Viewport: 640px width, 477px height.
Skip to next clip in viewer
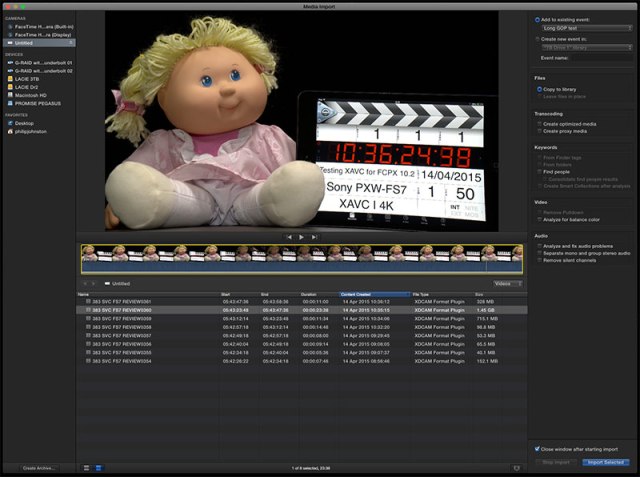click(x=314, y=237)
